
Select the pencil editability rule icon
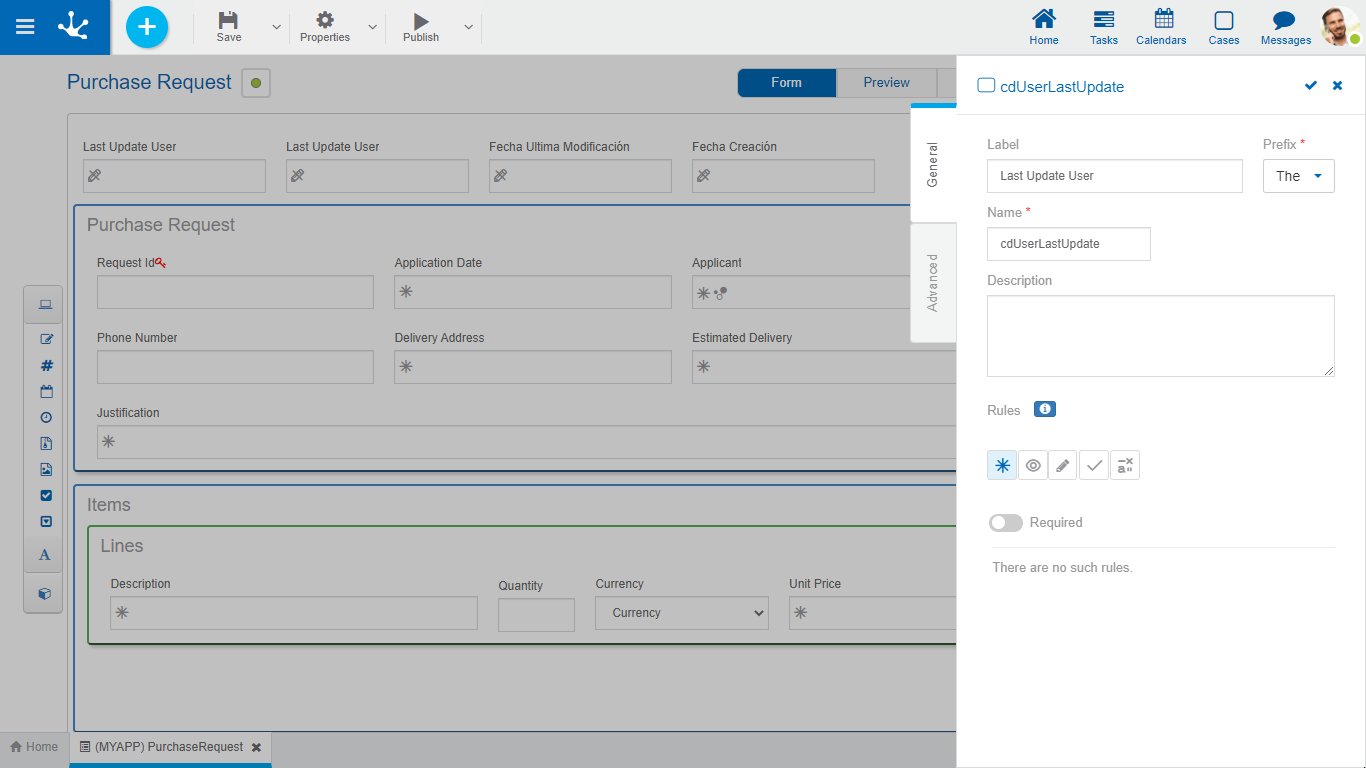pos(1063,466)
